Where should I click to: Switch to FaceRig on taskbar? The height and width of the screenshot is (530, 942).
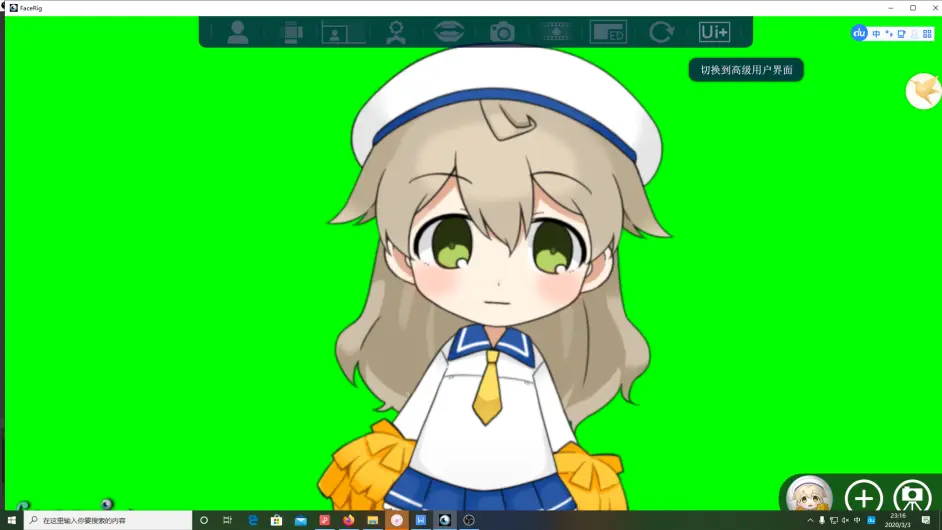coord(445,520)
